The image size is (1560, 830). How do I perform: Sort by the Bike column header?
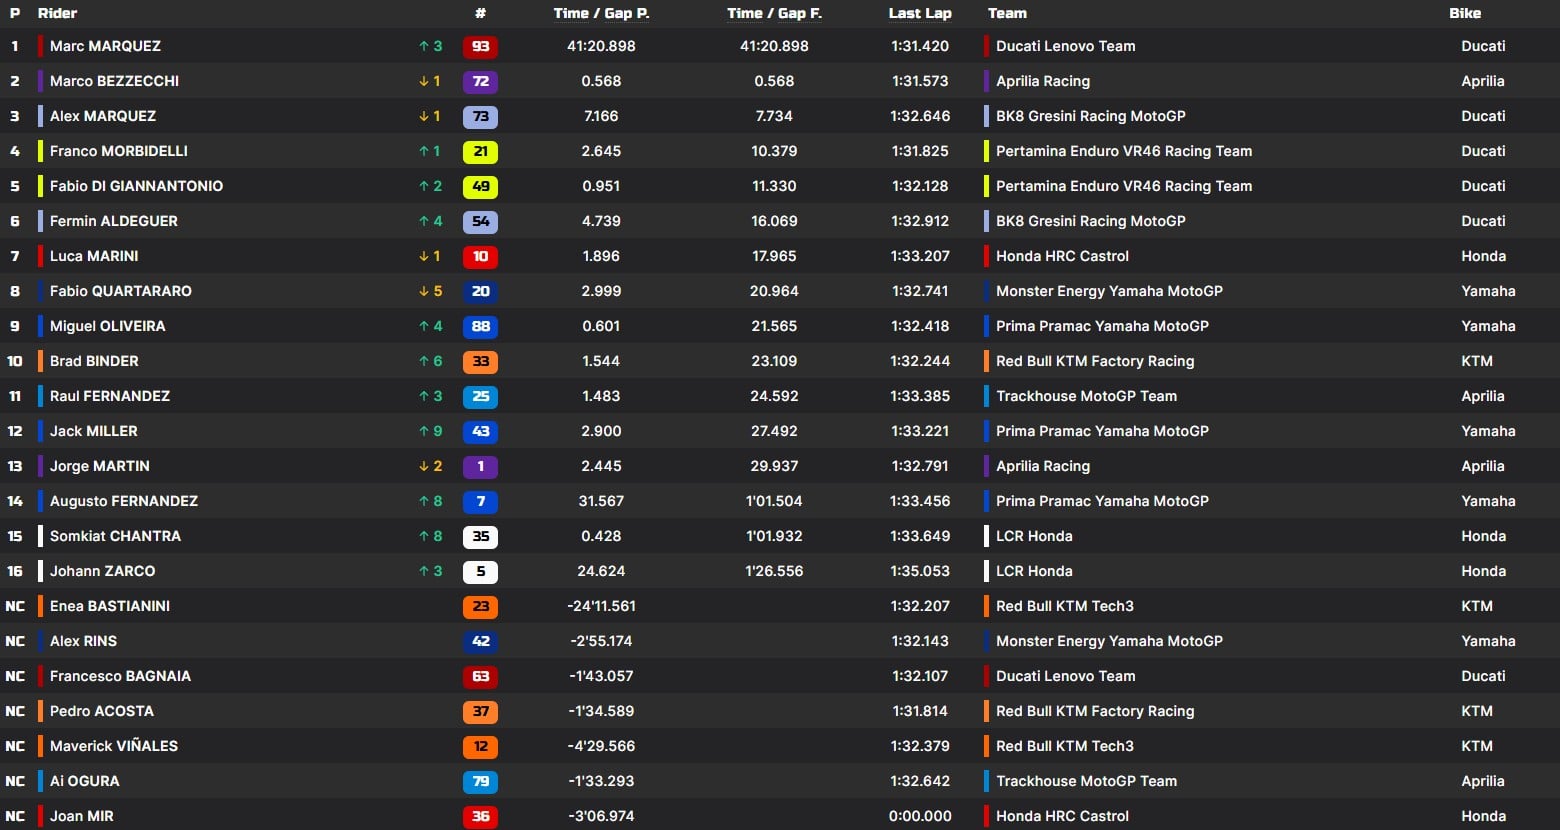tap(1464, 13)
